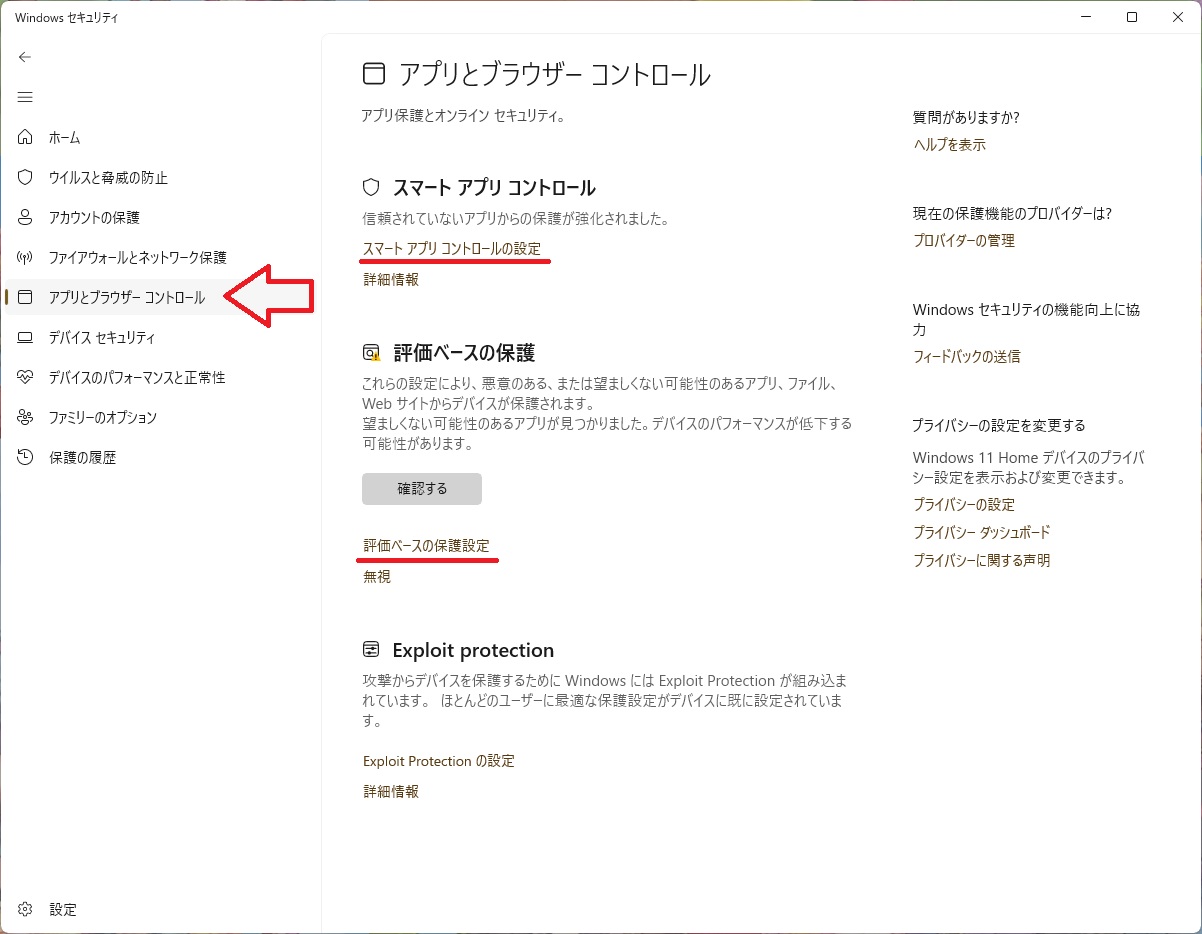Click フィードバックの送信 link

(x=966, y=356)
